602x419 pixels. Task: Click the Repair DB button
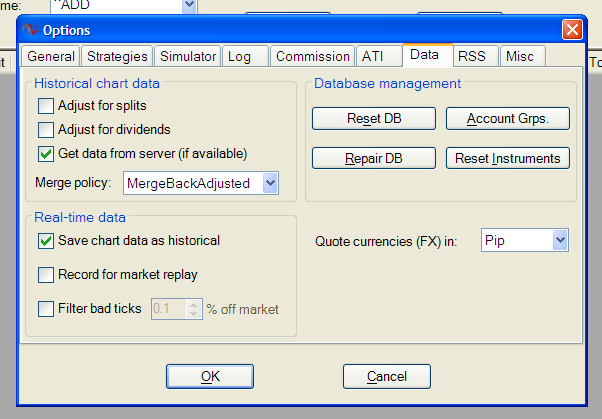click(374, 158)
